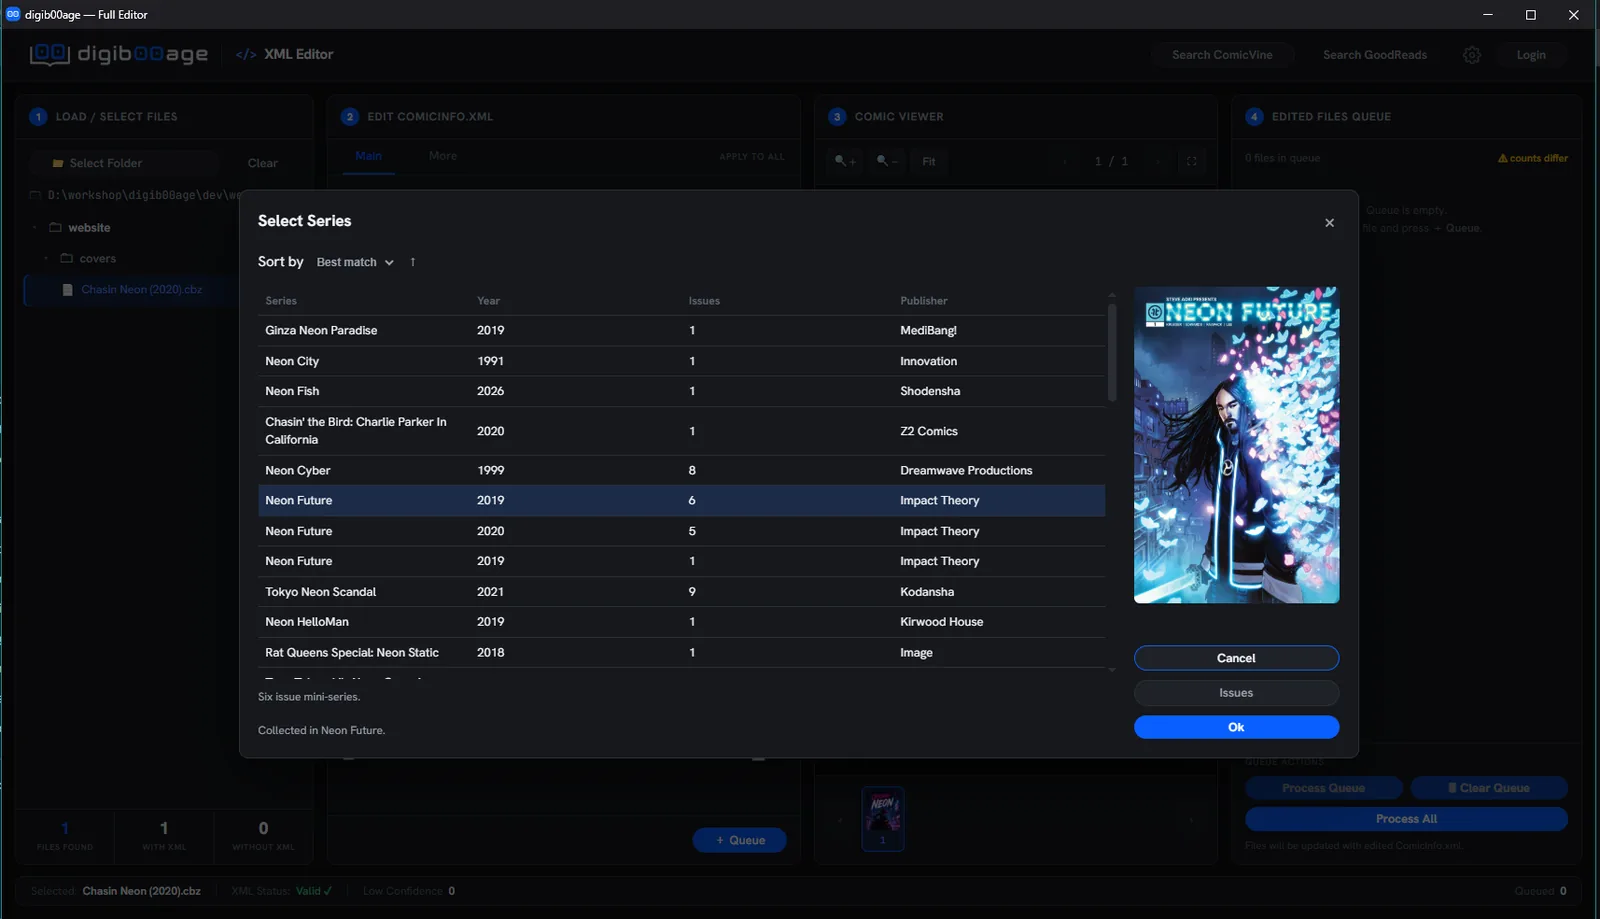Screen dimensions: 1600x919
Task: Click the Cancel button in dialog
Action: (x=1236, y=658)
